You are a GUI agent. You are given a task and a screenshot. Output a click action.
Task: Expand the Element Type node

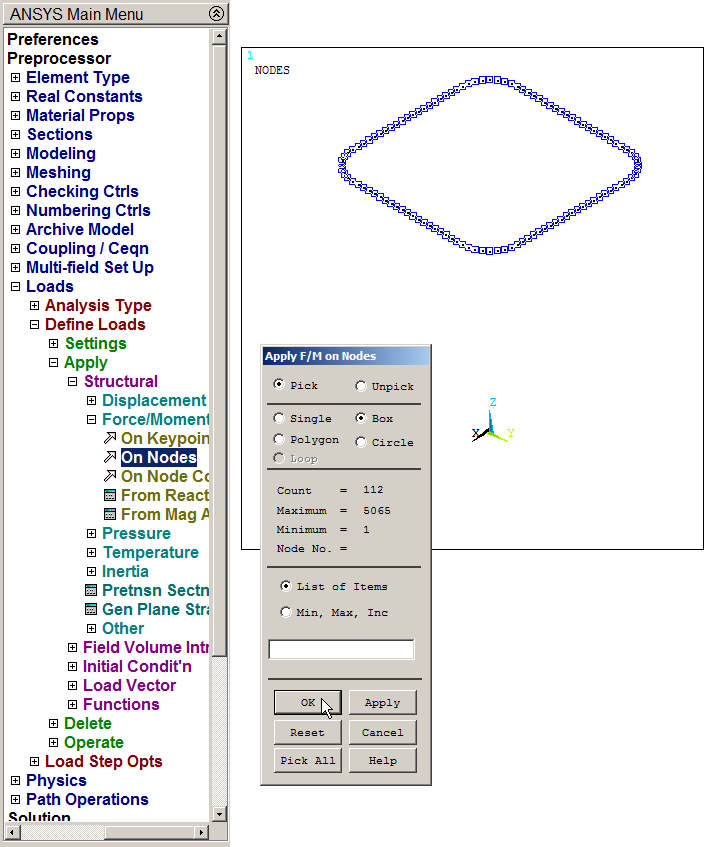click(16, 77)
